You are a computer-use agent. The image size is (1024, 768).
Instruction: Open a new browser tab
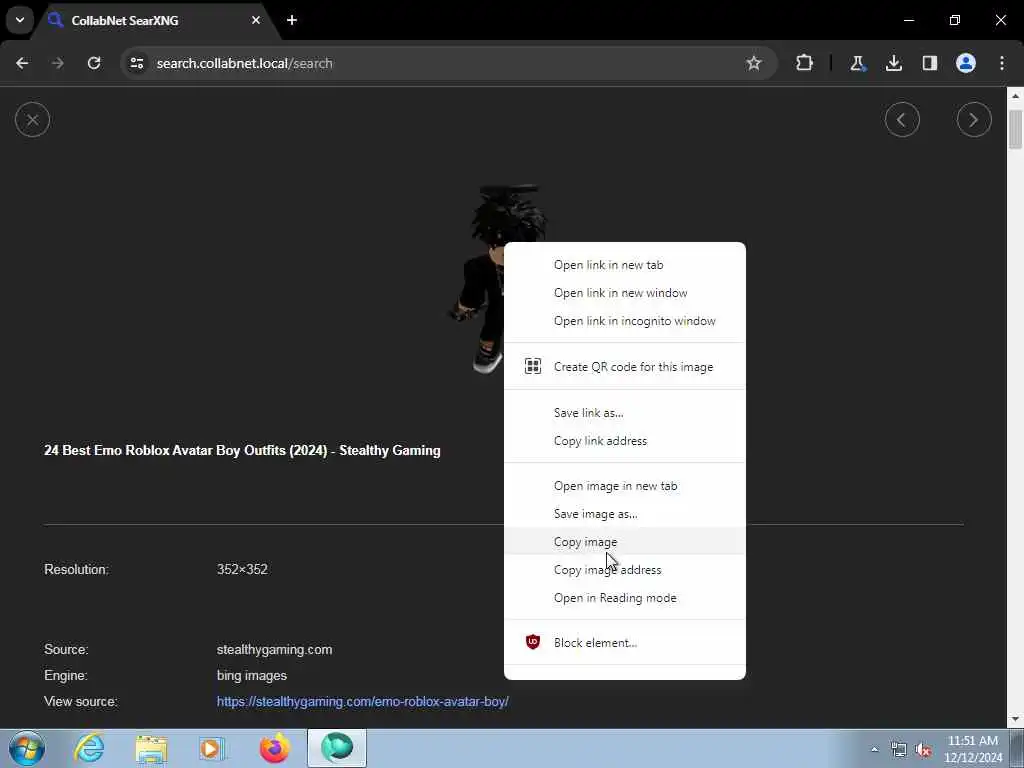(292, 20)
